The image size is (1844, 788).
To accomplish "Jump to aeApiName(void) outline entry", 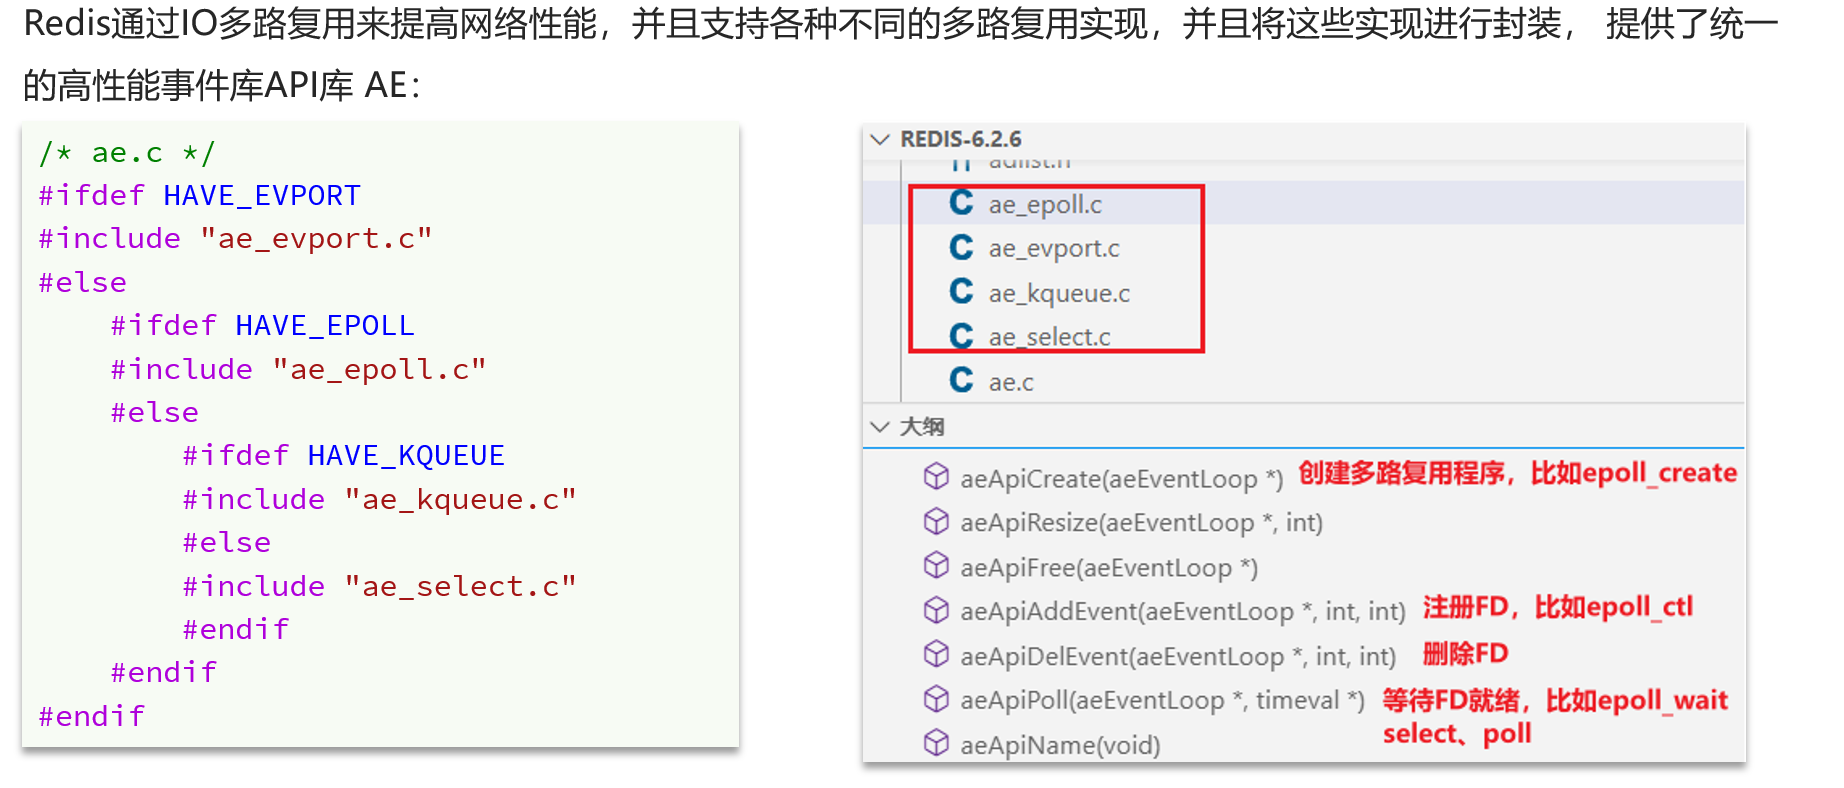I will tap(1060, 746).
